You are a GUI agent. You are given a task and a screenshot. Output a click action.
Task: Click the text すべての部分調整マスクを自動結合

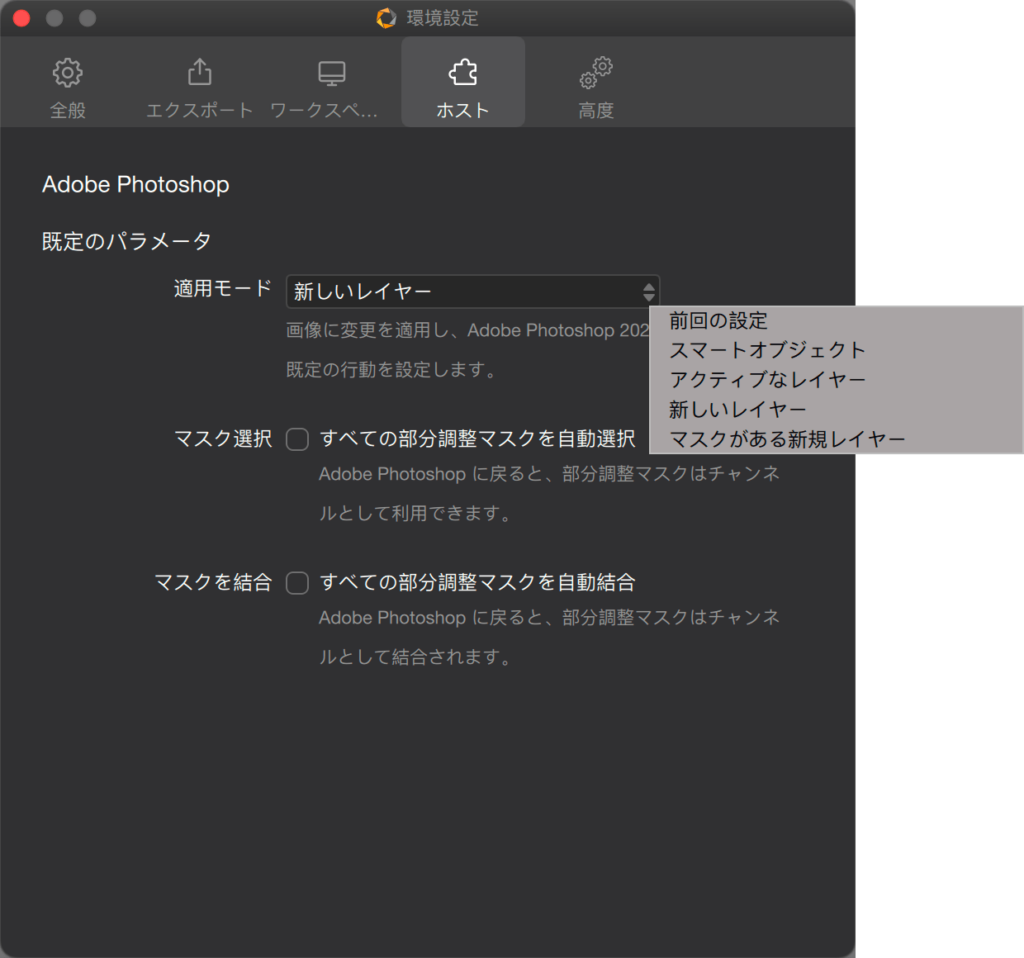point(477,583)
